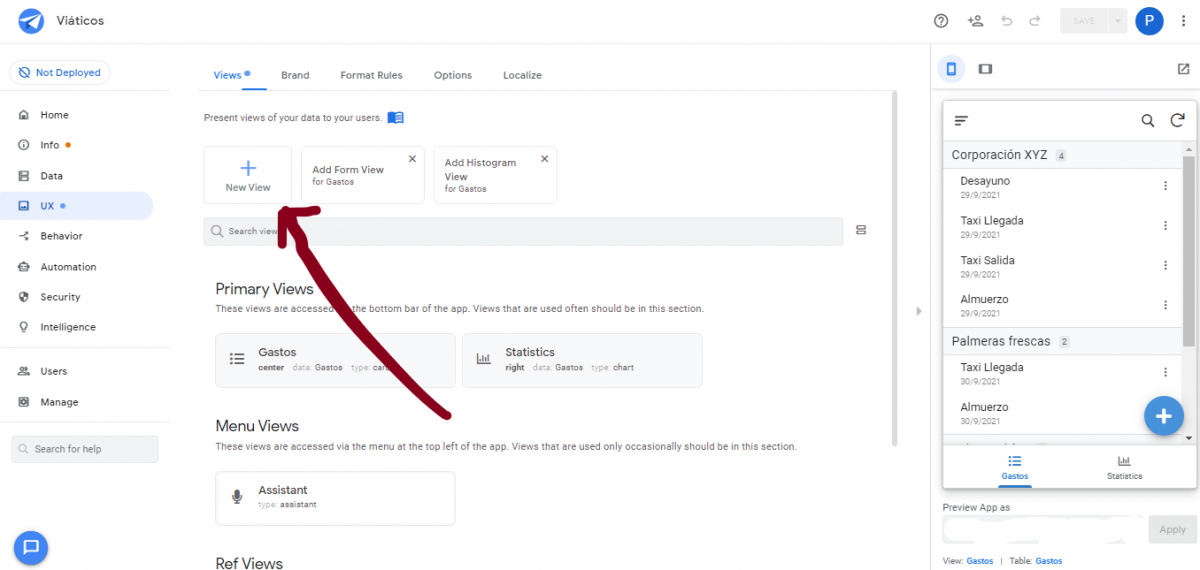Click the Search for help field

pyautogui.click(x=85, y=449)
